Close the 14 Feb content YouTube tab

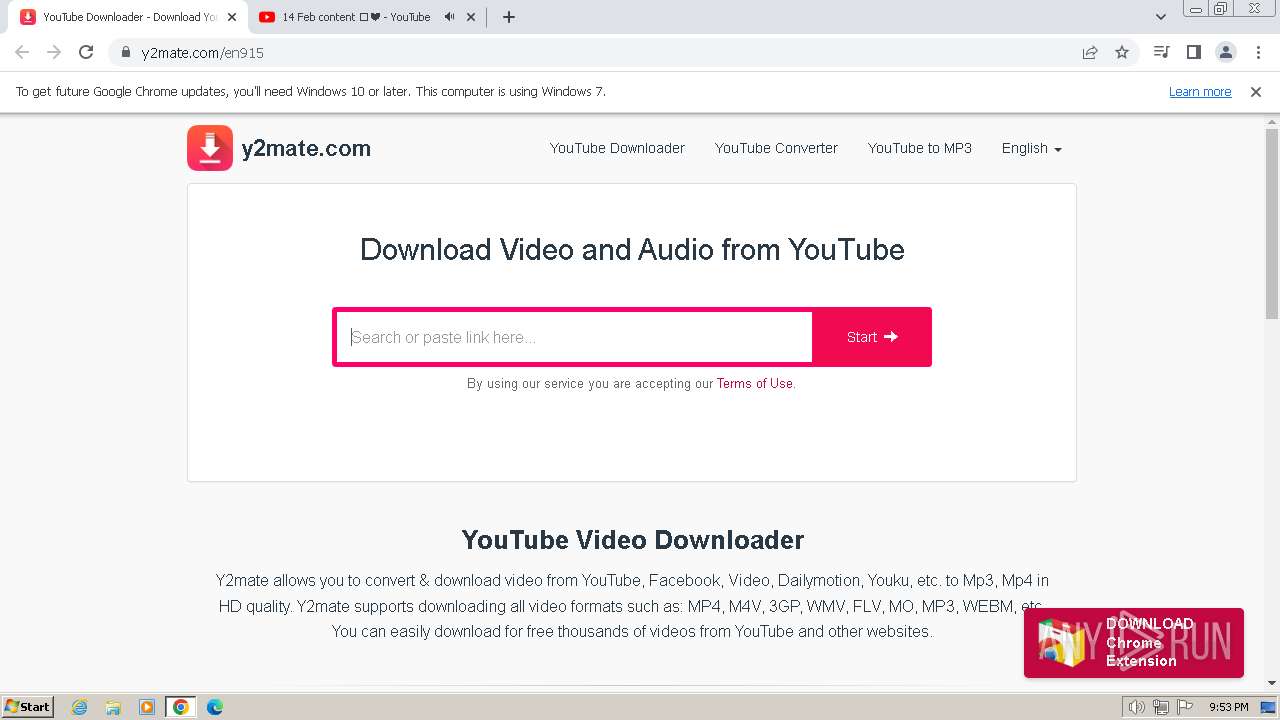(x=471, y=17)
